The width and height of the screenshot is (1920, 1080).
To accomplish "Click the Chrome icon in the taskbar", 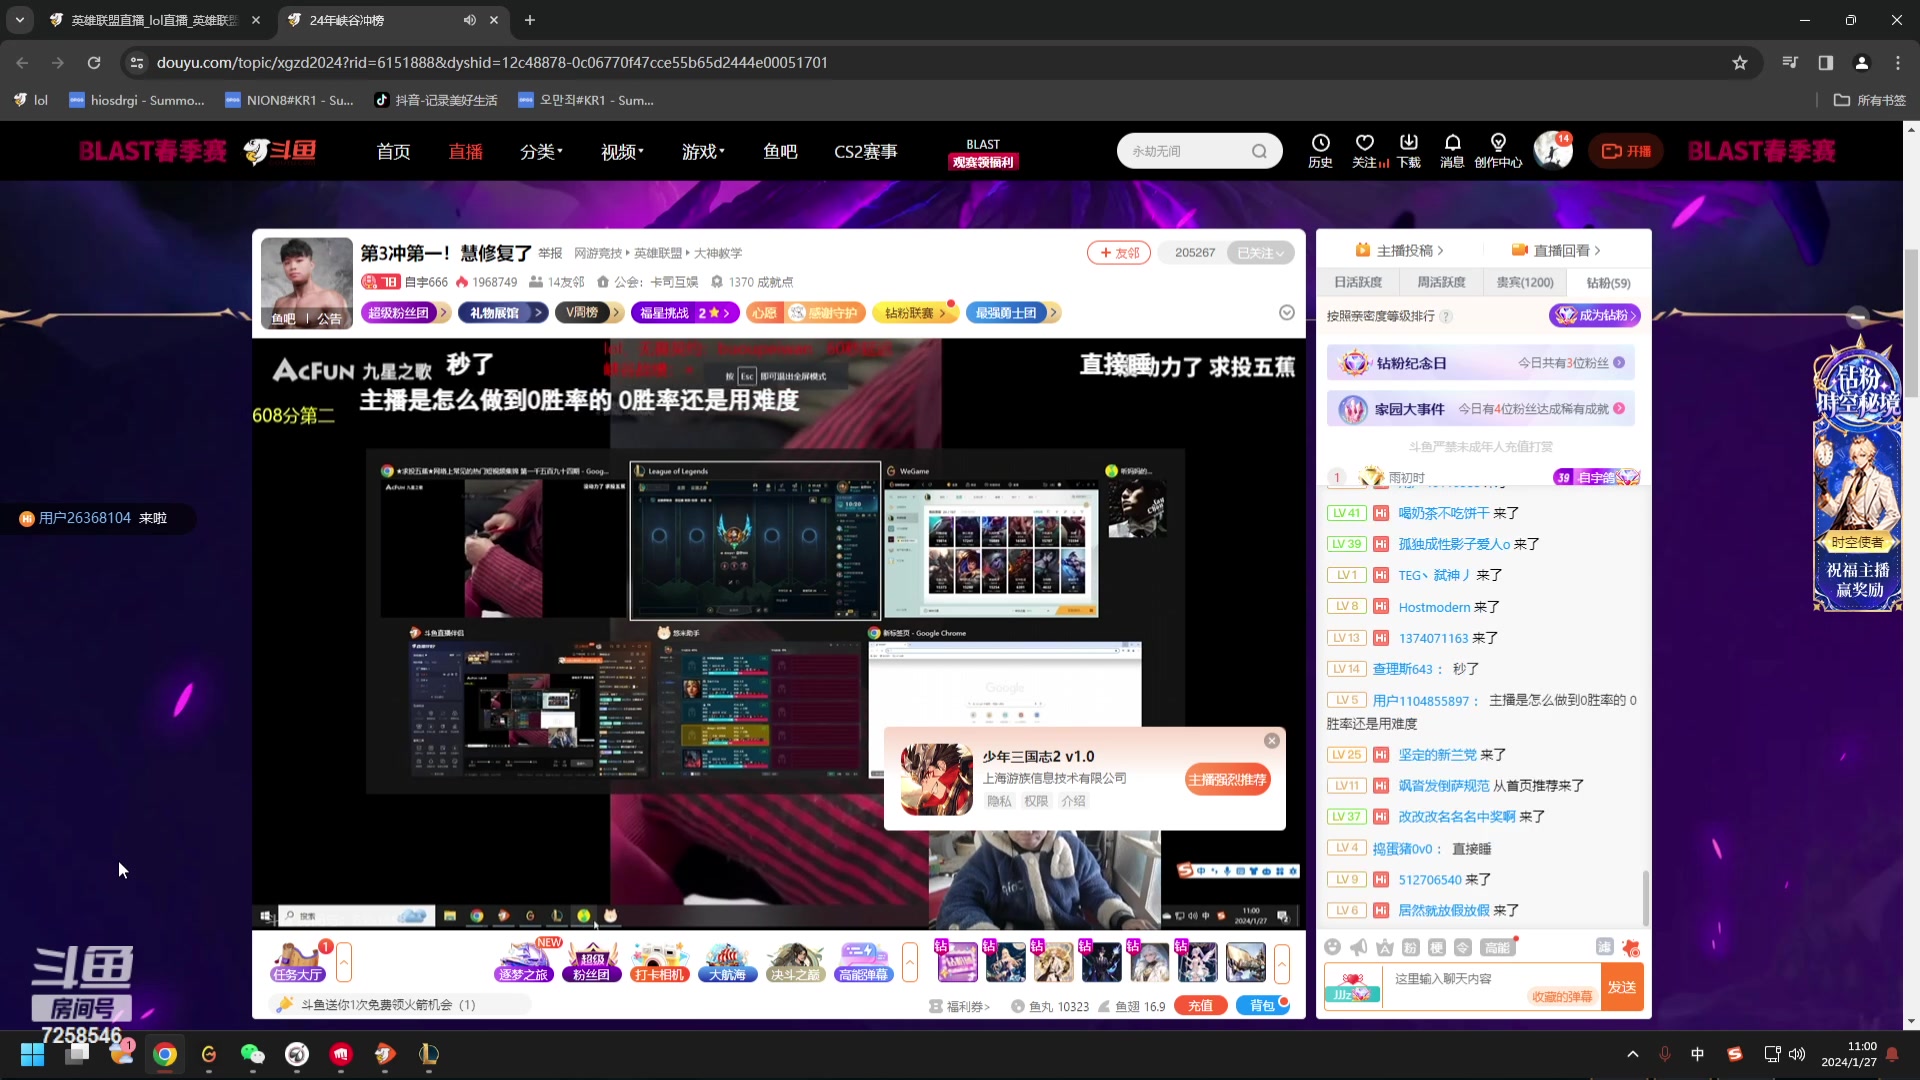I will (x=165, y=1054).
